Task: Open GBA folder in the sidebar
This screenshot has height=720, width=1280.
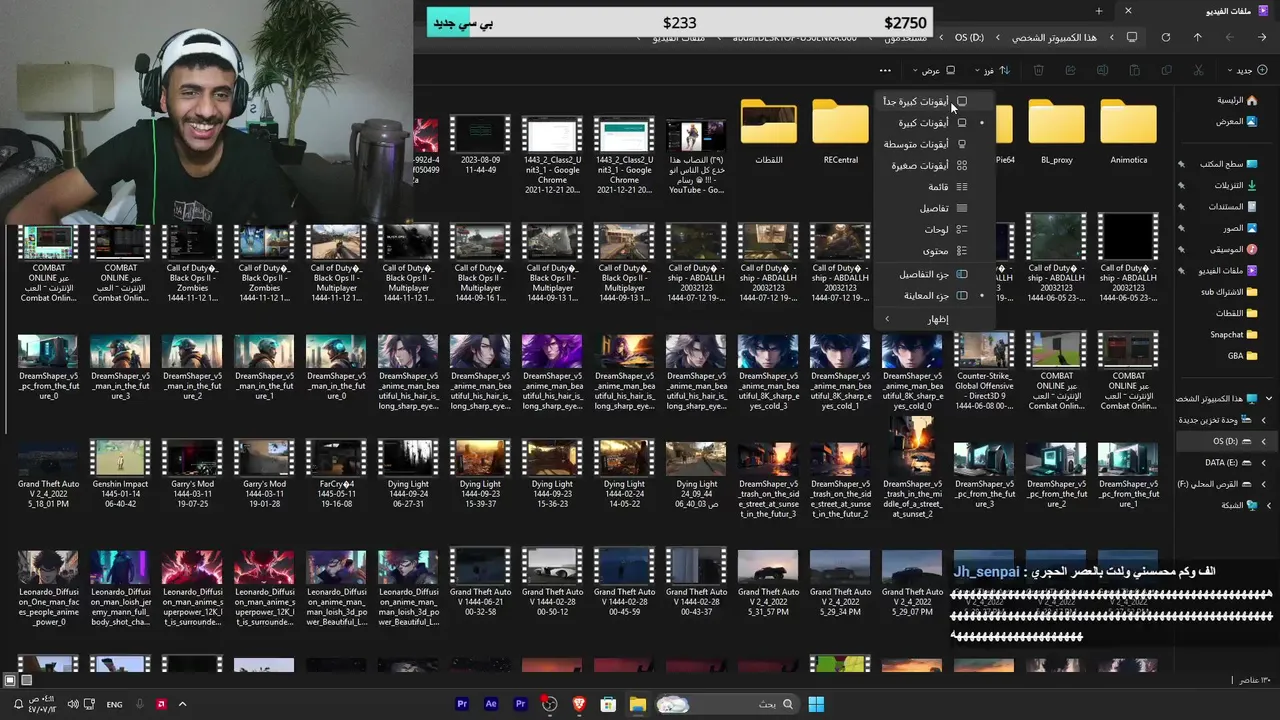Action: 1243,355
